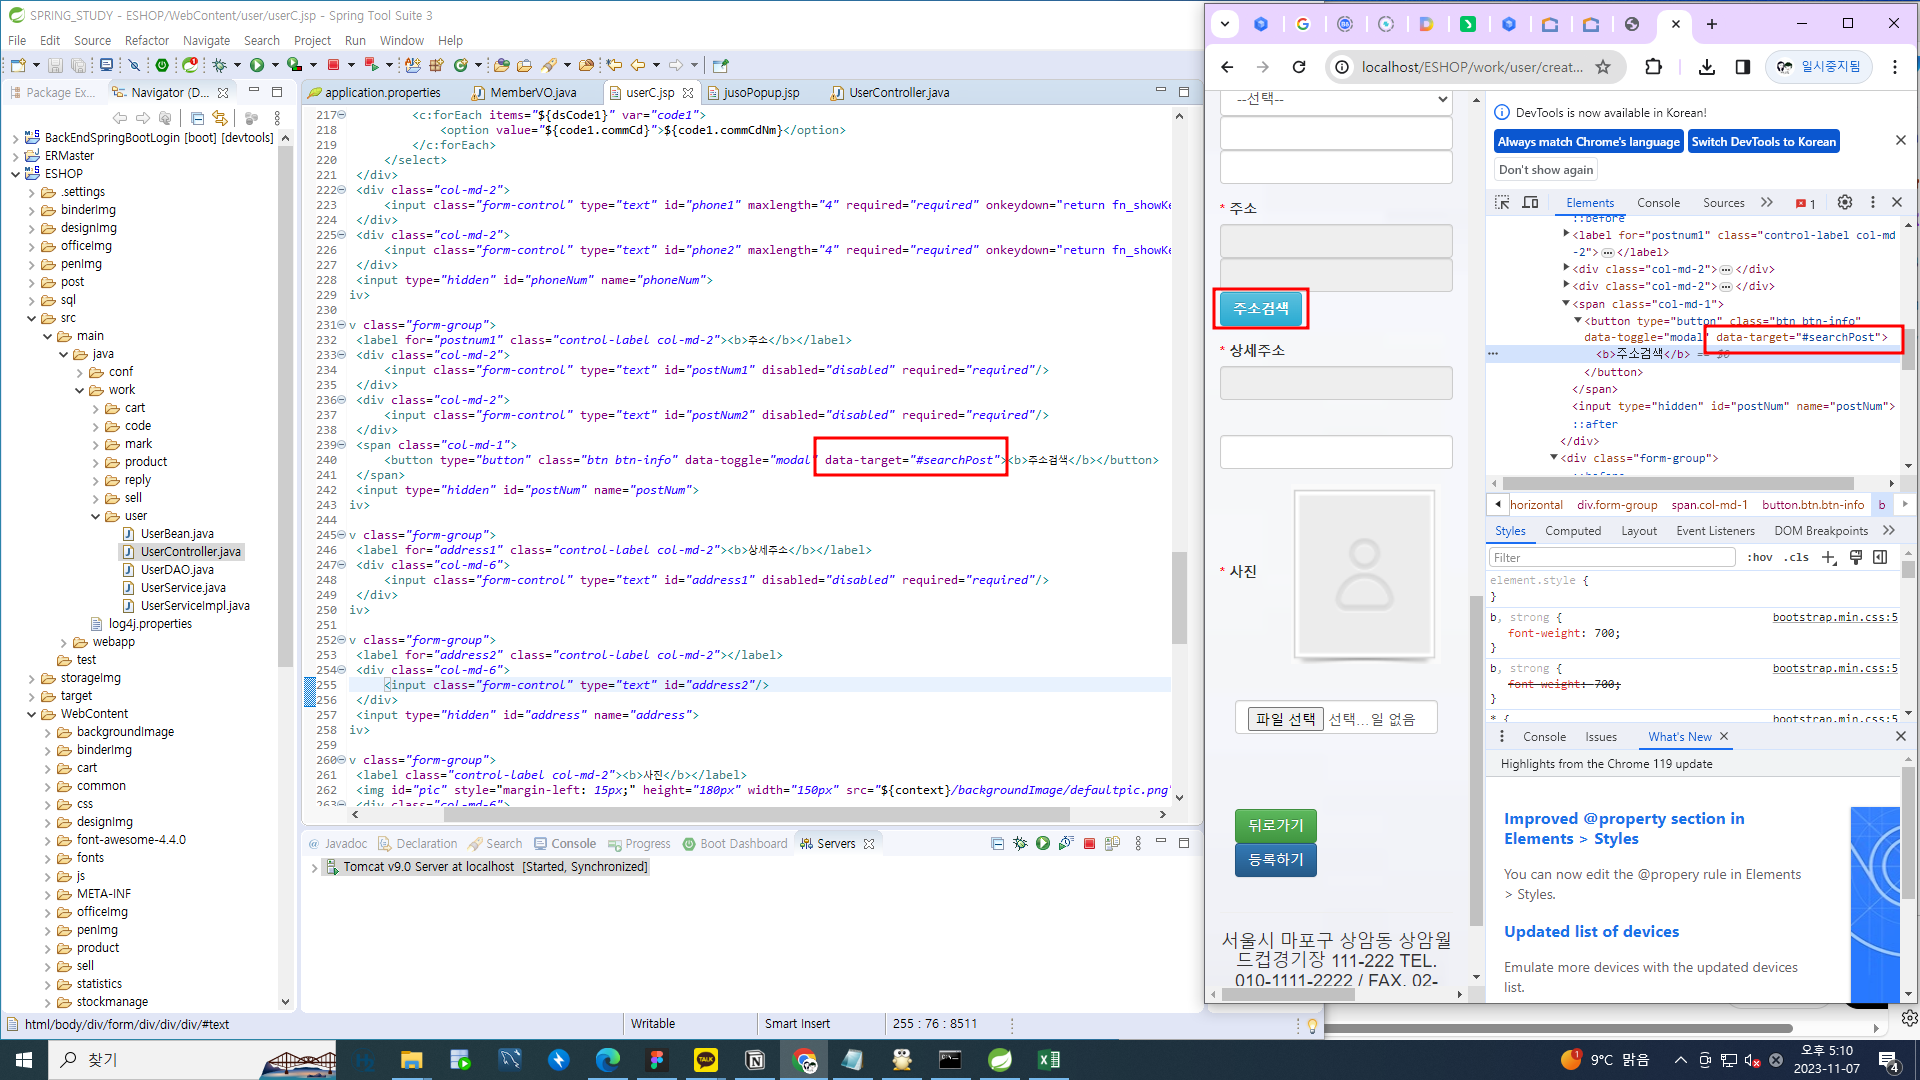The width and height of the screenshot is (1920, 1080).
Task: Toggle :hov element state panel
Action: [x=1759, y=558]
